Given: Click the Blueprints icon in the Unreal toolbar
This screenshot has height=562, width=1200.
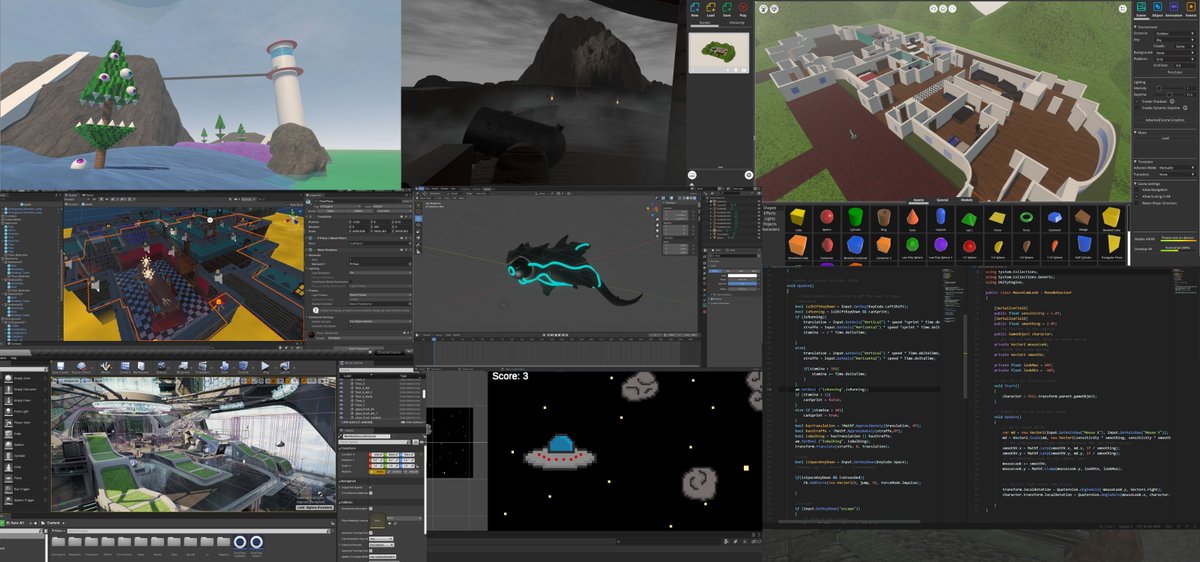Looking at the screenshot, I should (x=183, y=366).
